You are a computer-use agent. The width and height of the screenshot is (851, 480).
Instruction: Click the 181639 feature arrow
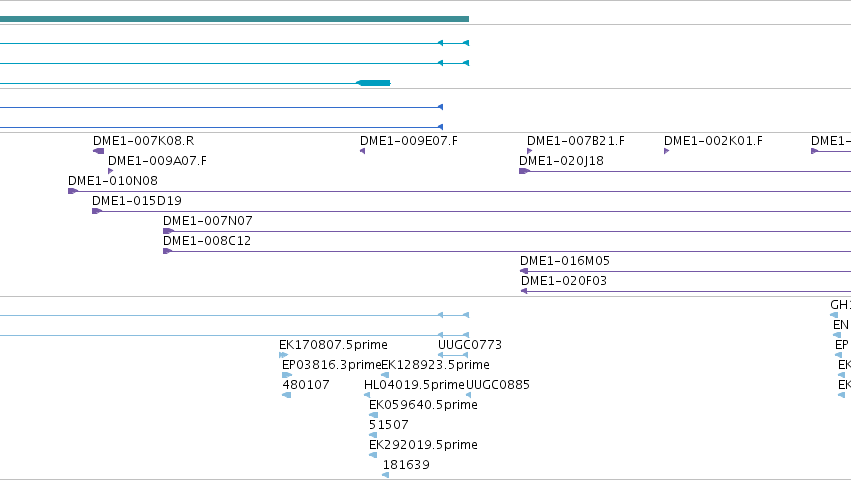pyautogui.click(x=385, y=475)
